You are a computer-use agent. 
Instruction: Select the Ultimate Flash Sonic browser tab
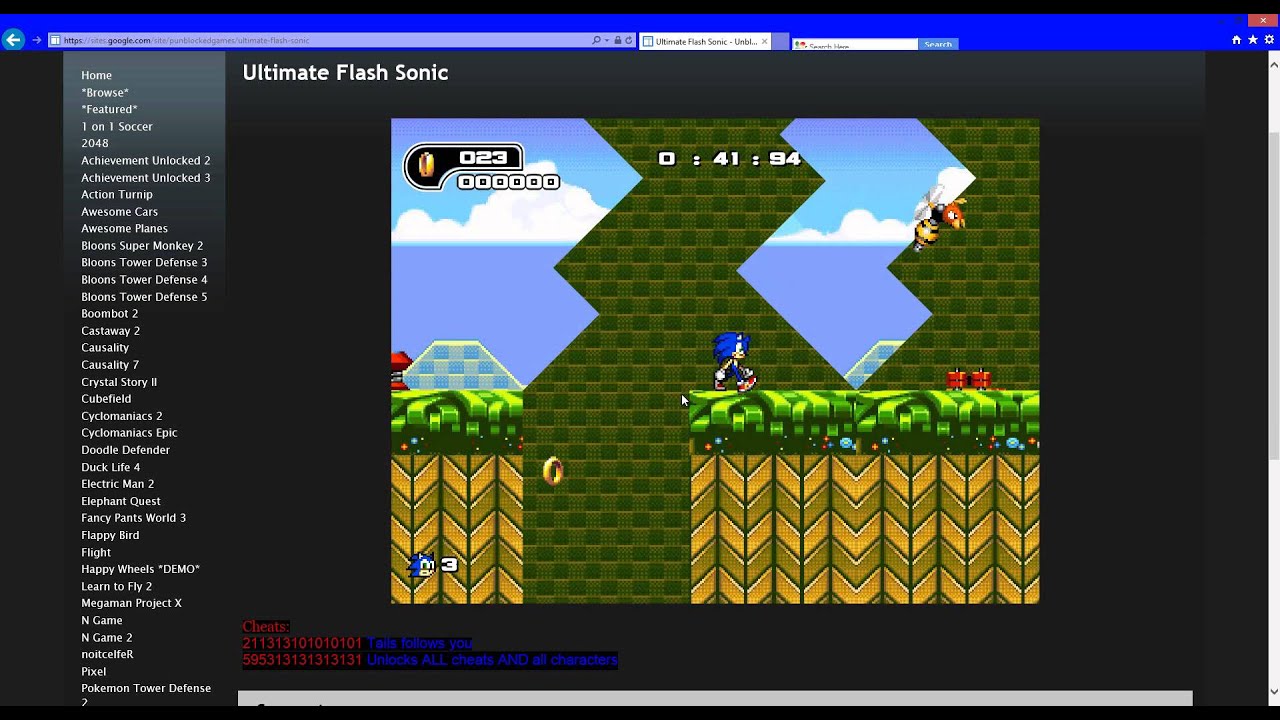coord(705,42)
